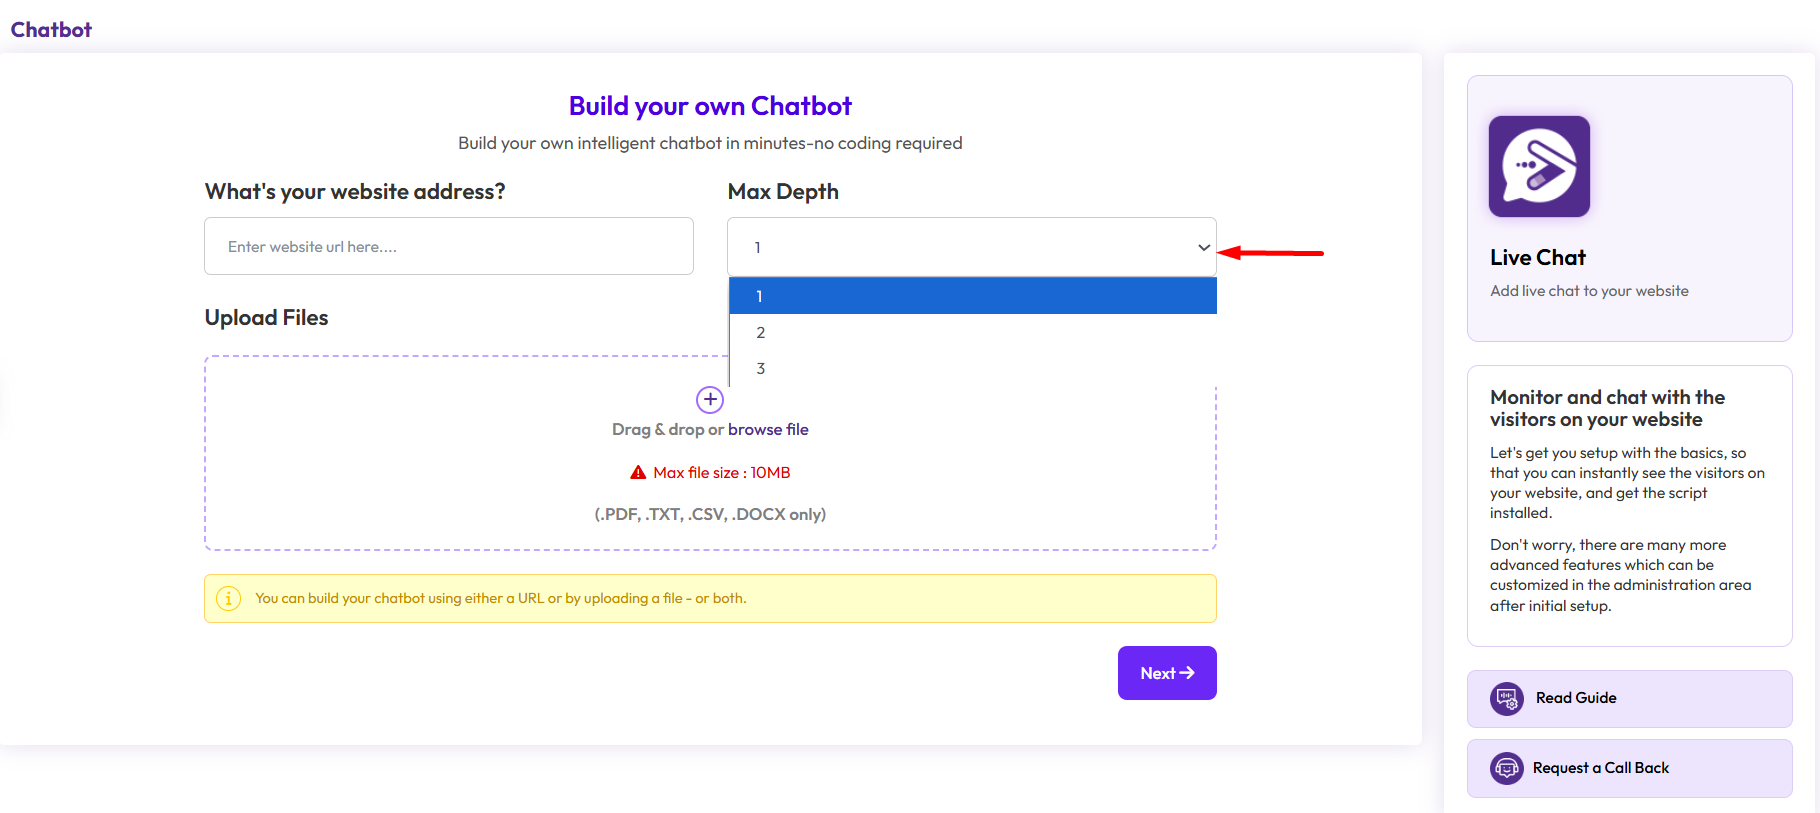Collapse the Max Depth dropdown chevron
The width and height of the screenshot is (1820, 813).
[x=1204, y=247]
